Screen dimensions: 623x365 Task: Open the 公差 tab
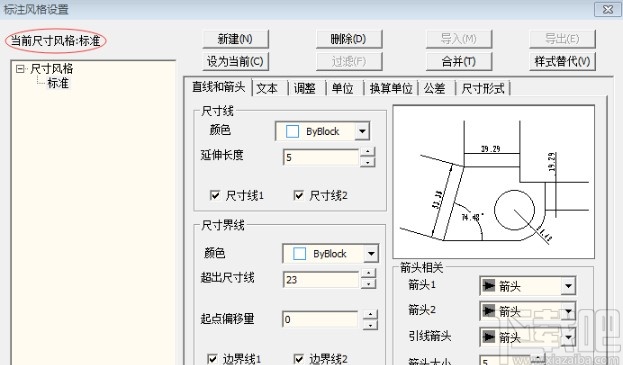pyautogui.click(x=434, y=89)
